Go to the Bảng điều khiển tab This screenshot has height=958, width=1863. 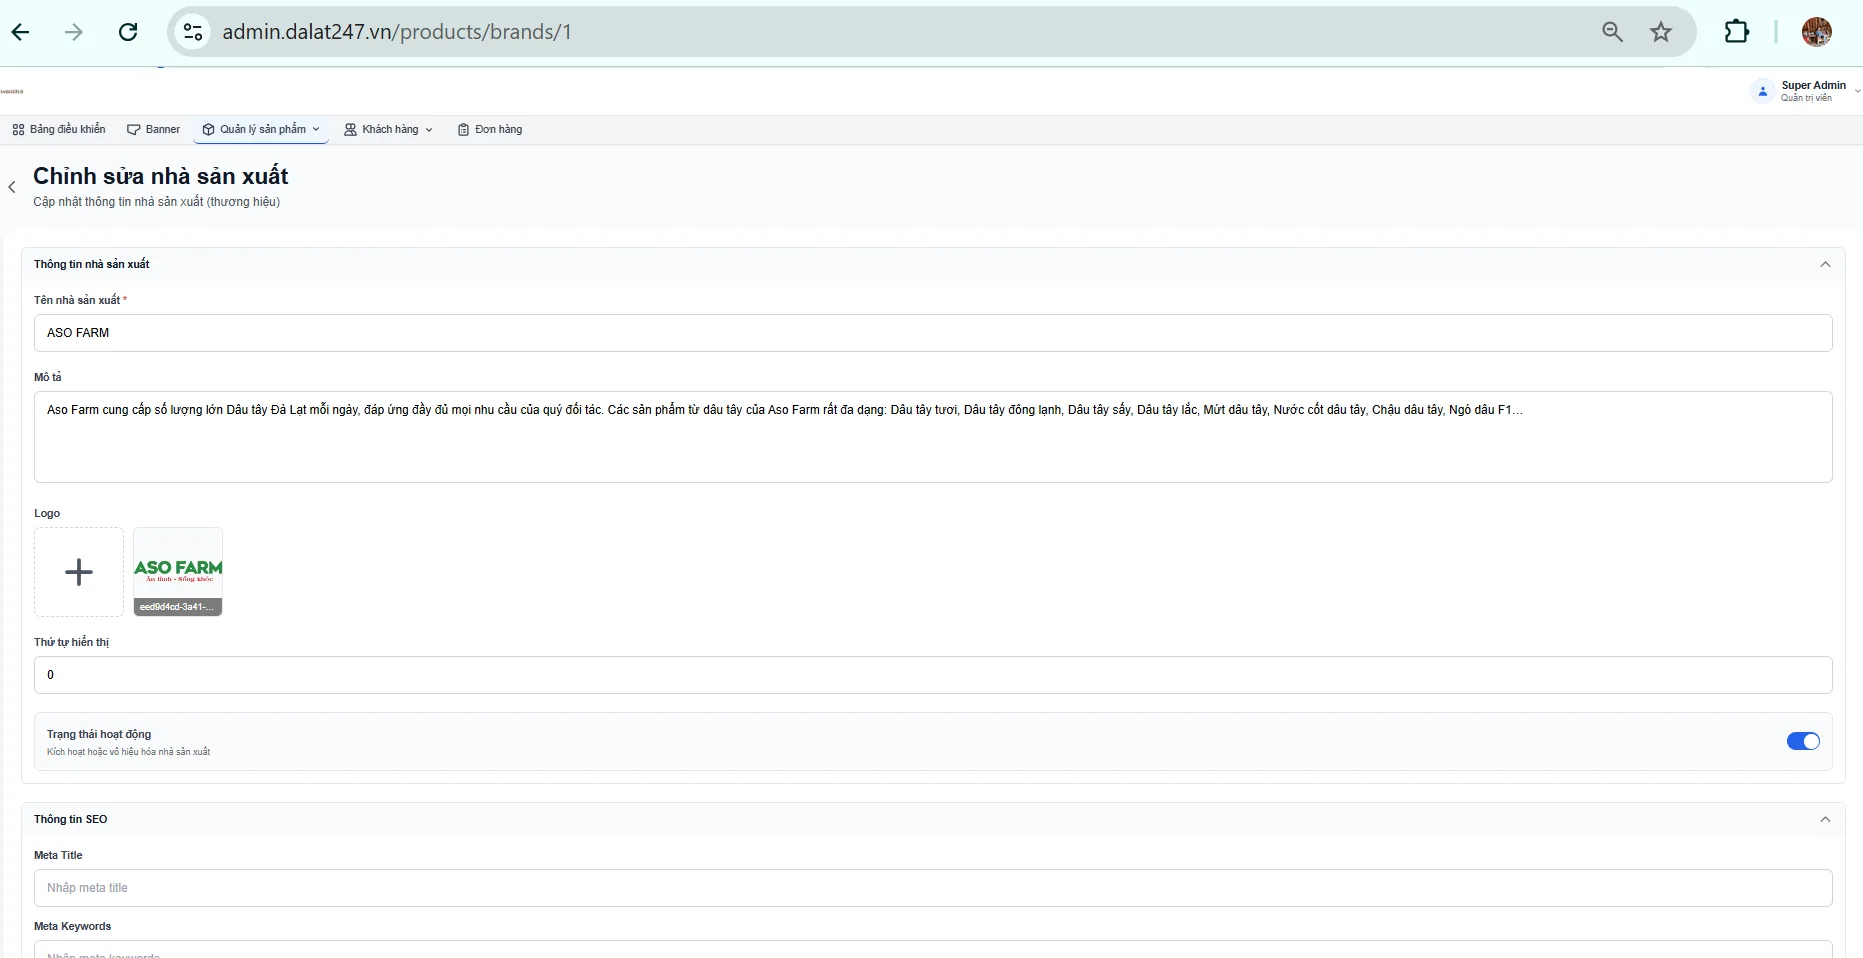click(x=59, y=129)
